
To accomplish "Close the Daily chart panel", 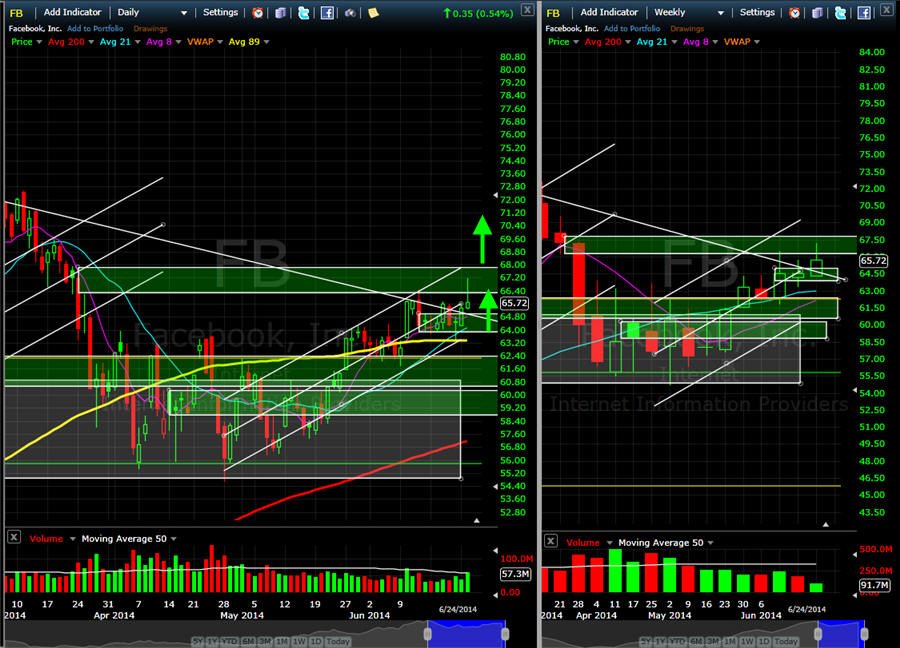I will (x=527, y=10).
